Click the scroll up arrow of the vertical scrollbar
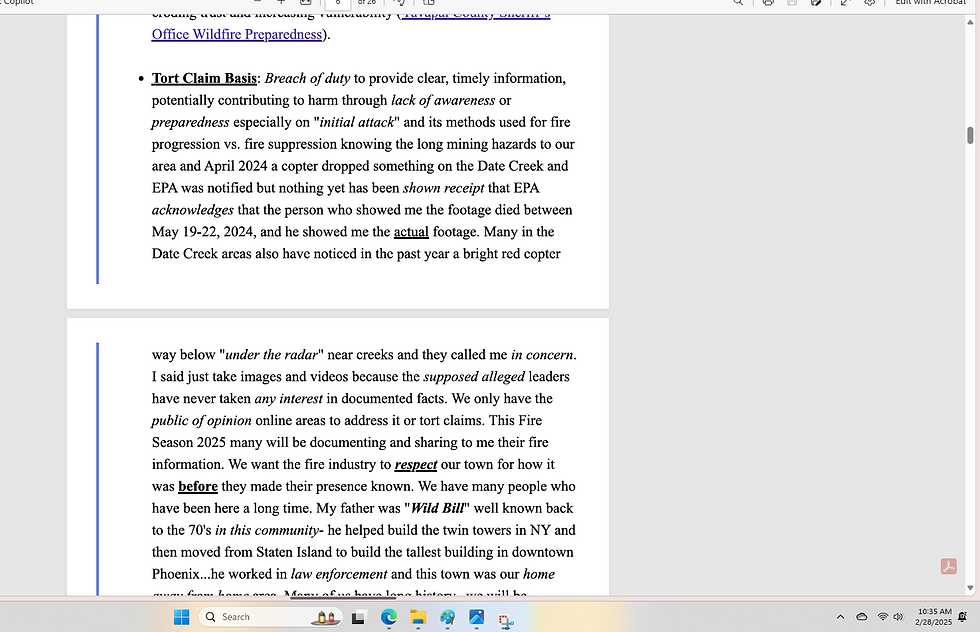The height and width of the screenshot is (632, 980). tap(970, 23)
